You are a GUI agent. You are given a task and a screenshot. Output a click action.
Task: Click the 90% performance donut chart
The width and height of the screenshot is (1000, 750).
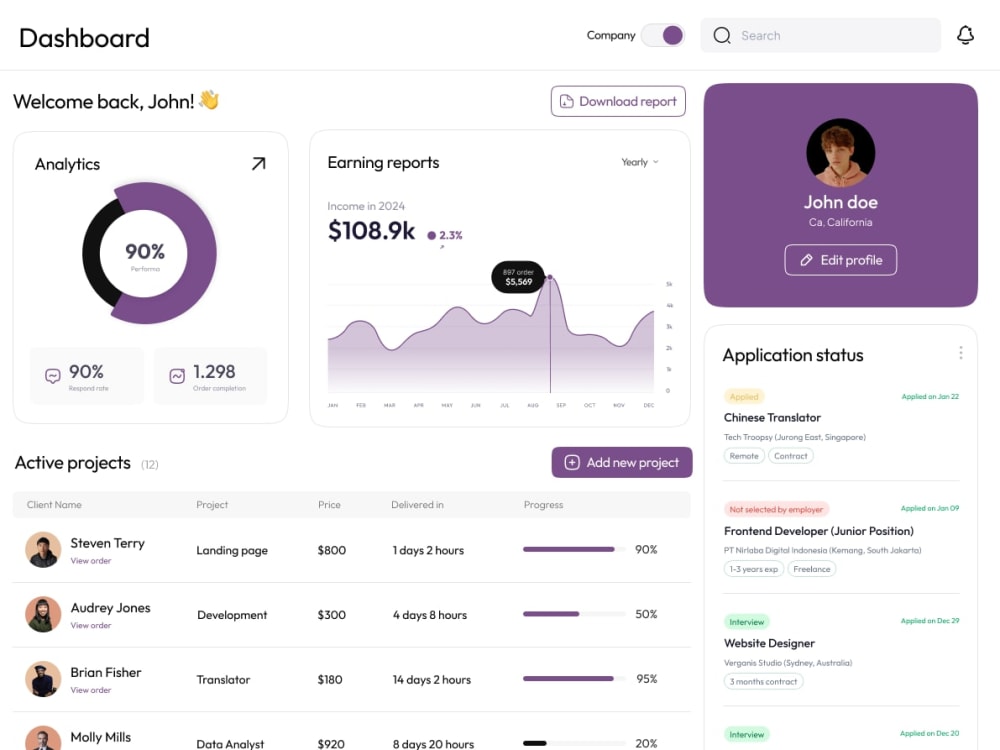pyautogui.click(x=149, y=253)
